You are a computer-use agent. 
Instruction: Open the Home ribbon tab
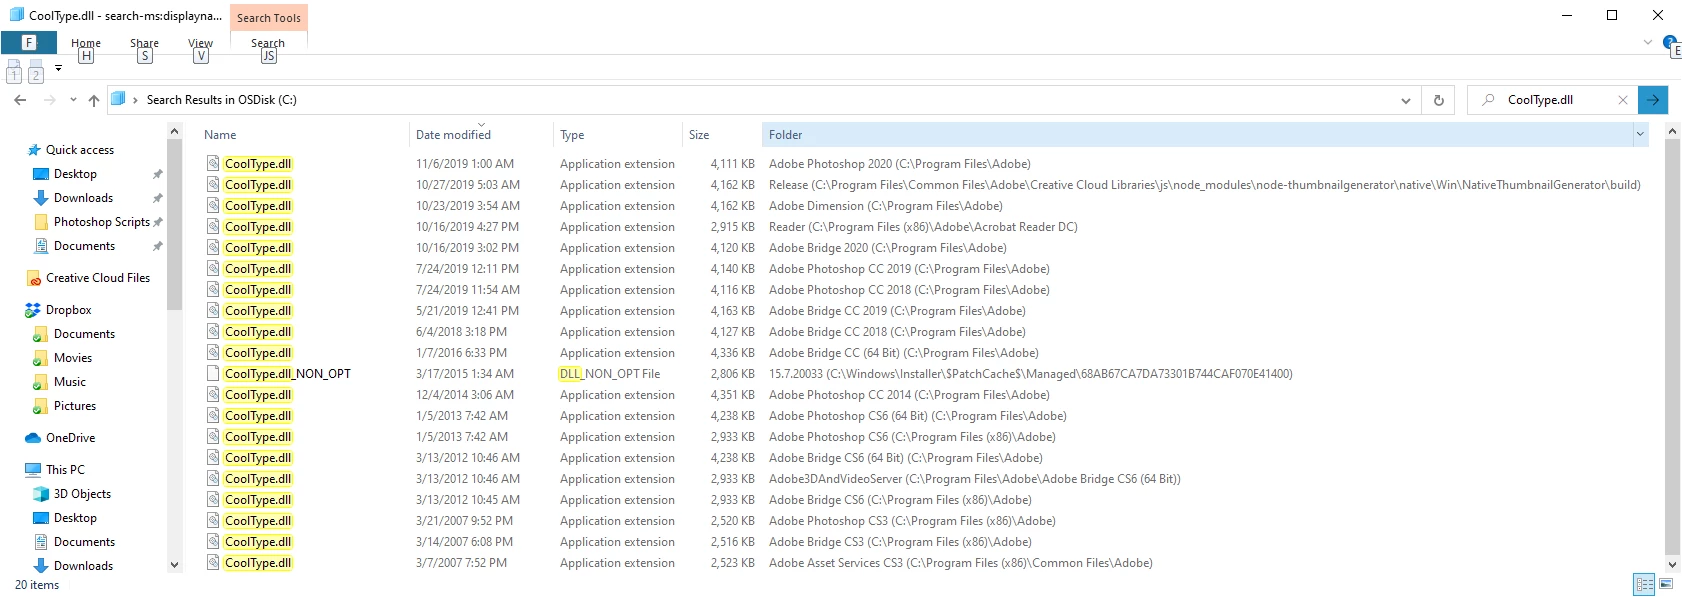(x=86, y=43)
